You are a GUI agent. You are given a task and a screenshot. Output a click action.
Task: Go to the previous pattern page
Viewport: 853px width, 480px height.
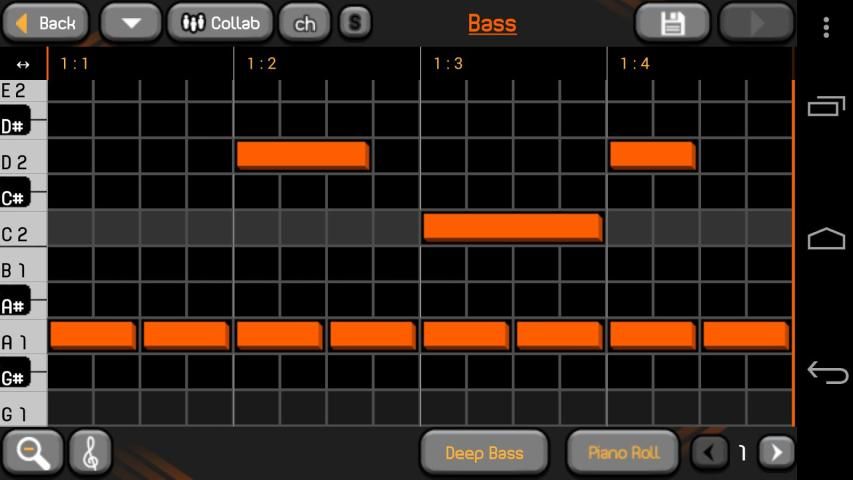coord(710,453)
